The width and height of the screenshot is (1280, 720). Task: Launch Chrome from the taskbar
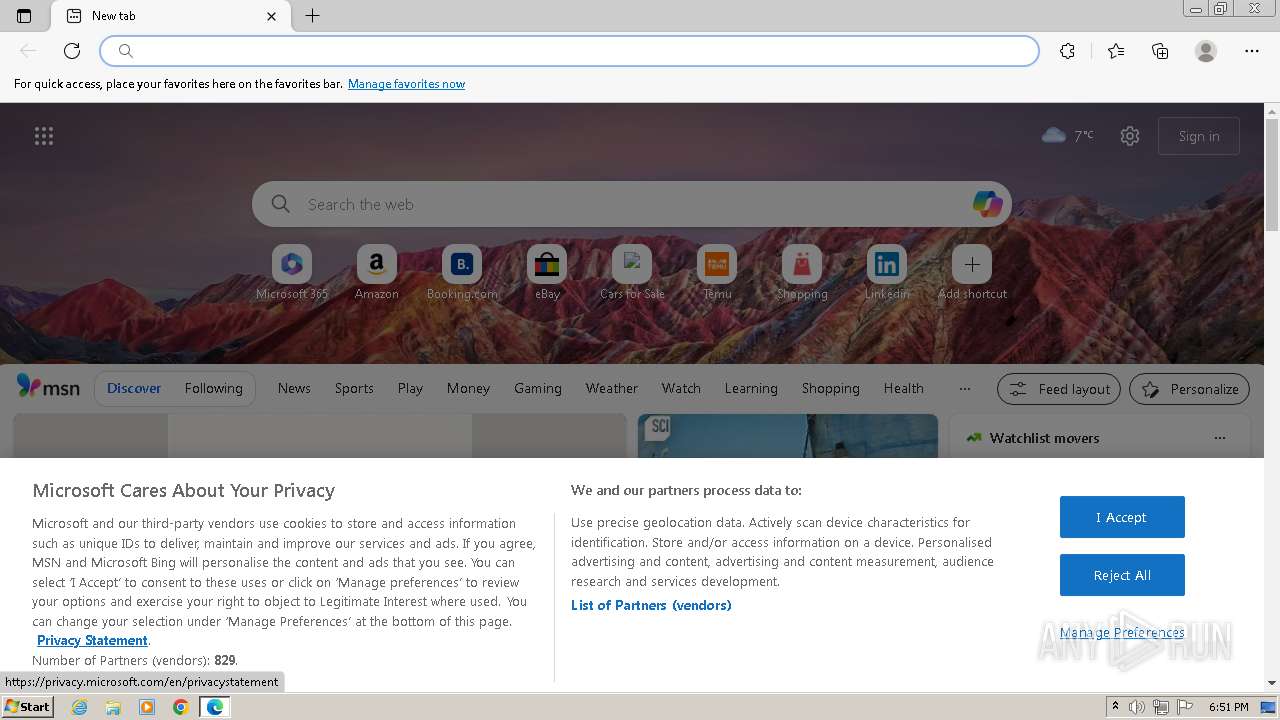click(x=180, y=707)
